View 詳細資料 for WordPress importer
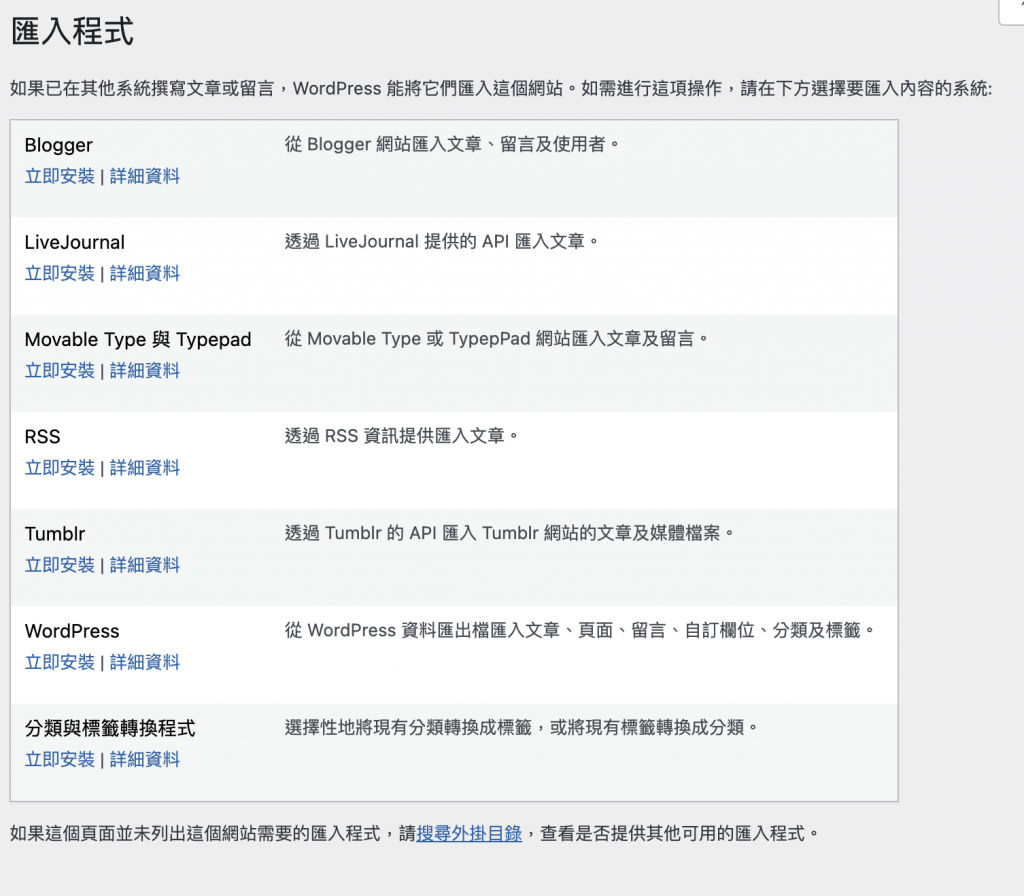 (144, 663)
